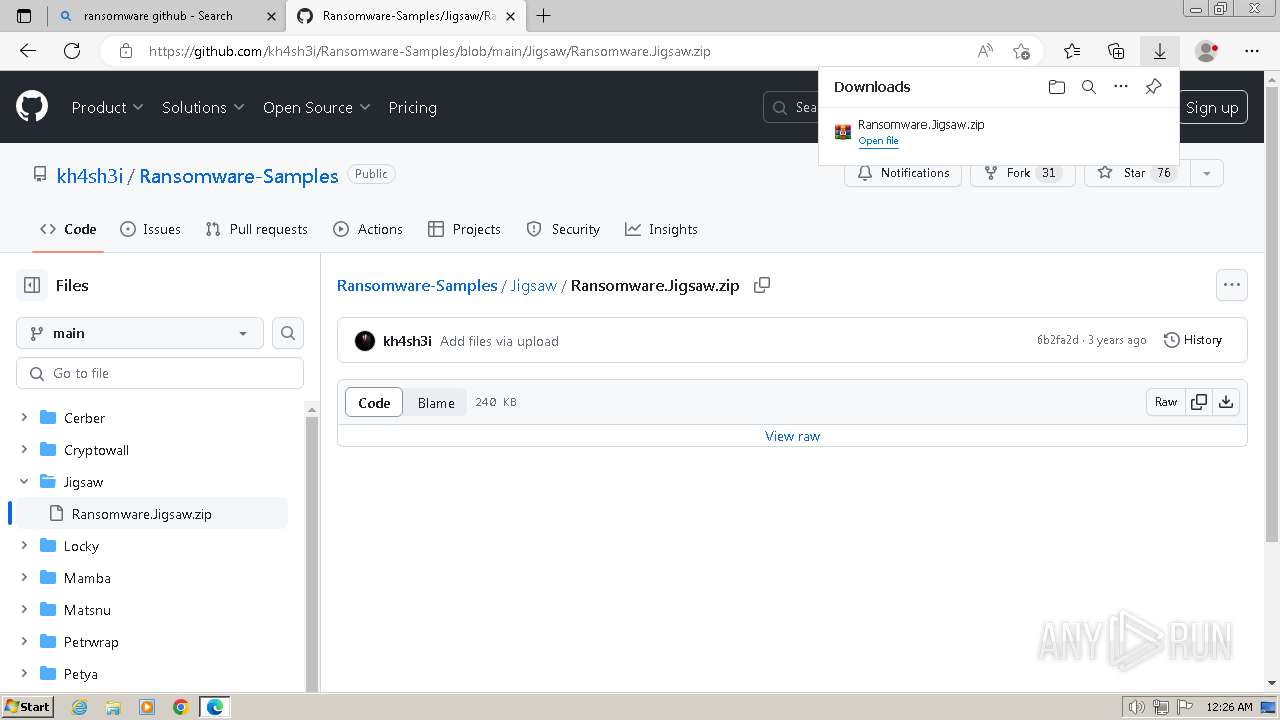
Task: Collapse the Jigsaw folder
Action: pyautogui.click(x=24, y=482)
